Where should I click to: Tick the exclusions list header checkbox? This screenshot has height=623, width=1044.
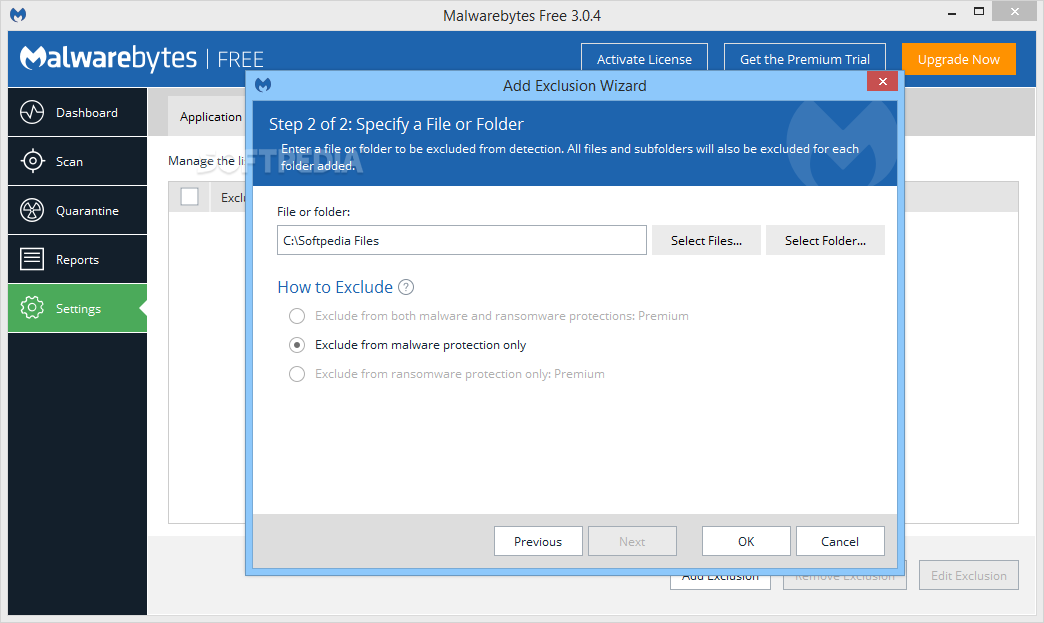point(190,196)
